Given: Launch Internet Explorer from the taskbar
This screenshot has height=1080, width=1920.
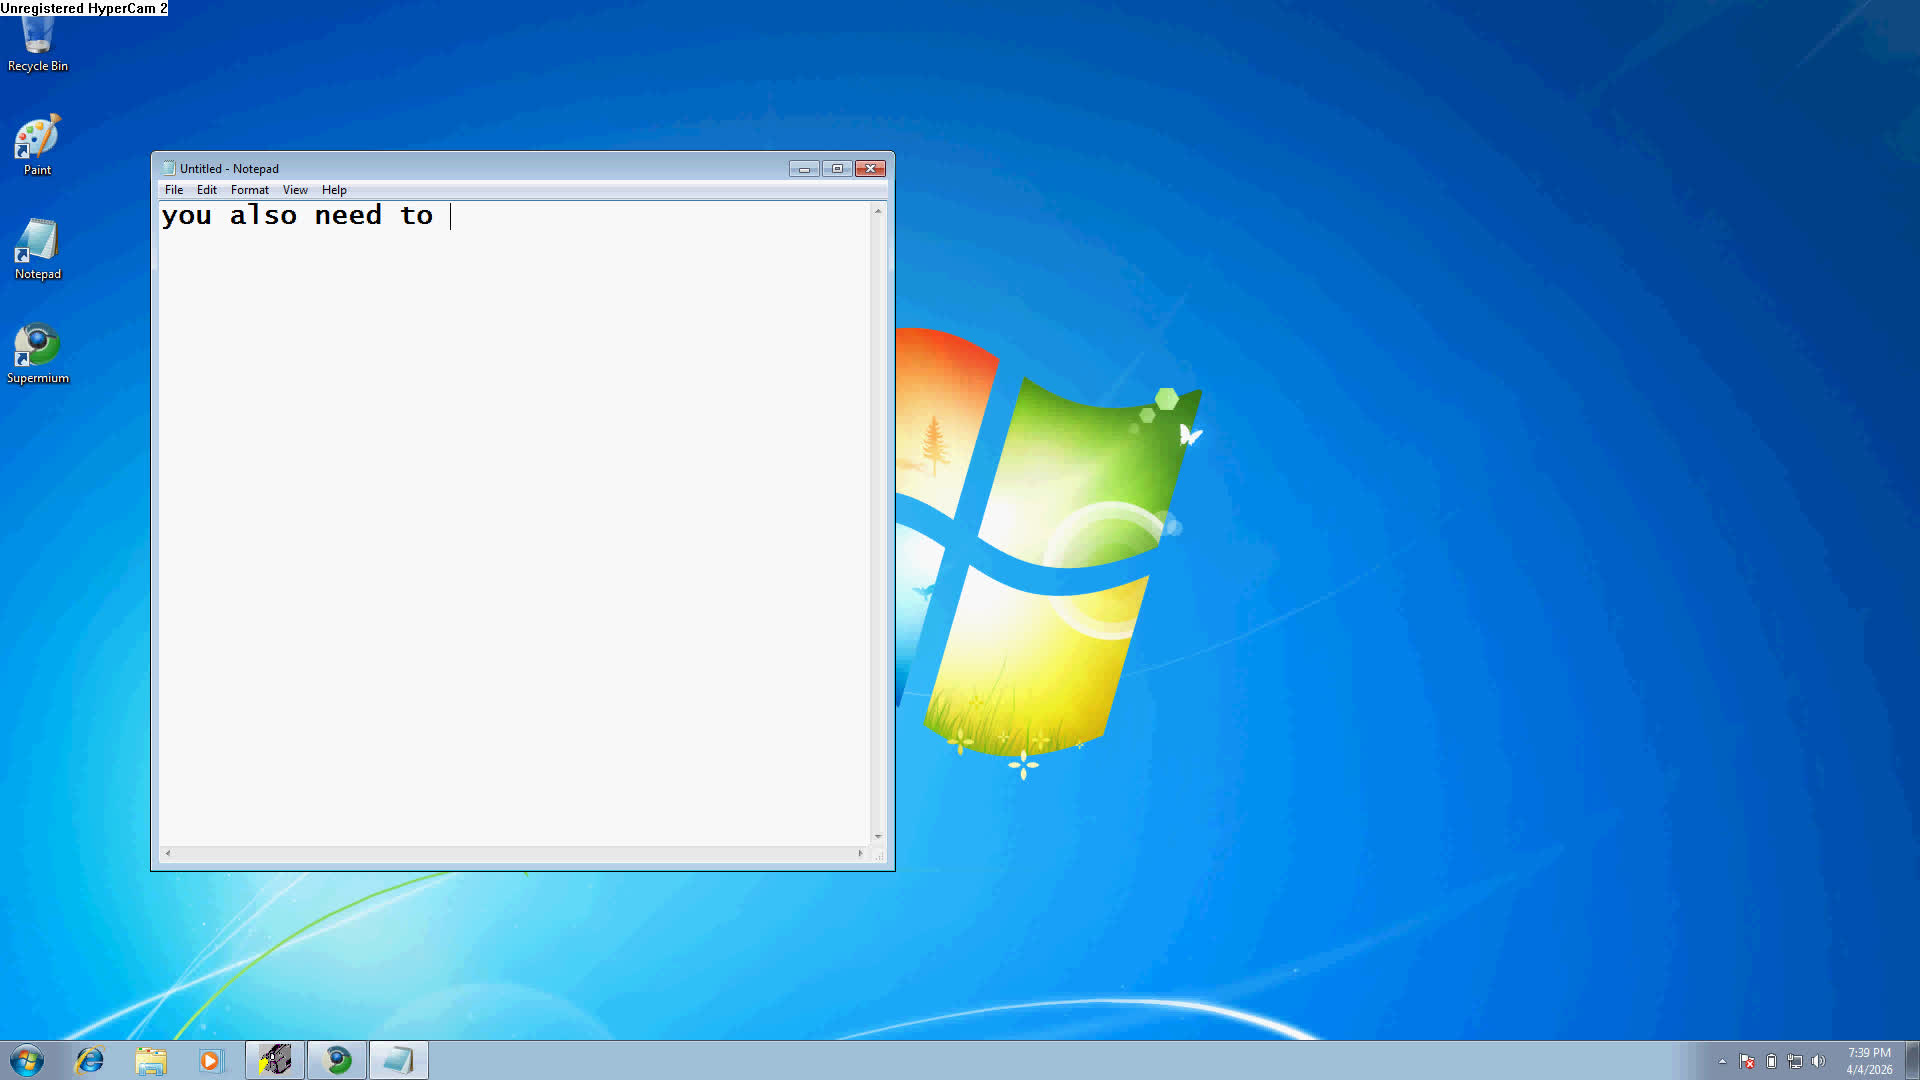Looking at the screenshot, I should point(90,1060).
